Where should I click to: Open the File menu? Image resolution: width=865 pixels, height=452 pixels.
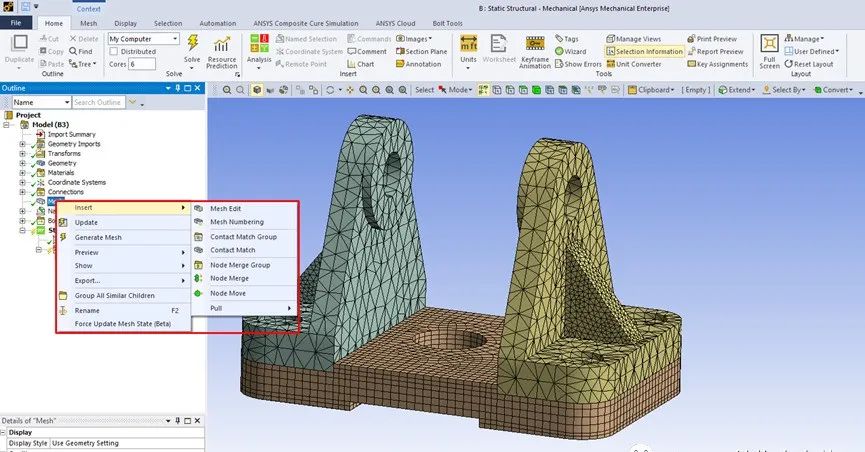(x=16, y=23)
